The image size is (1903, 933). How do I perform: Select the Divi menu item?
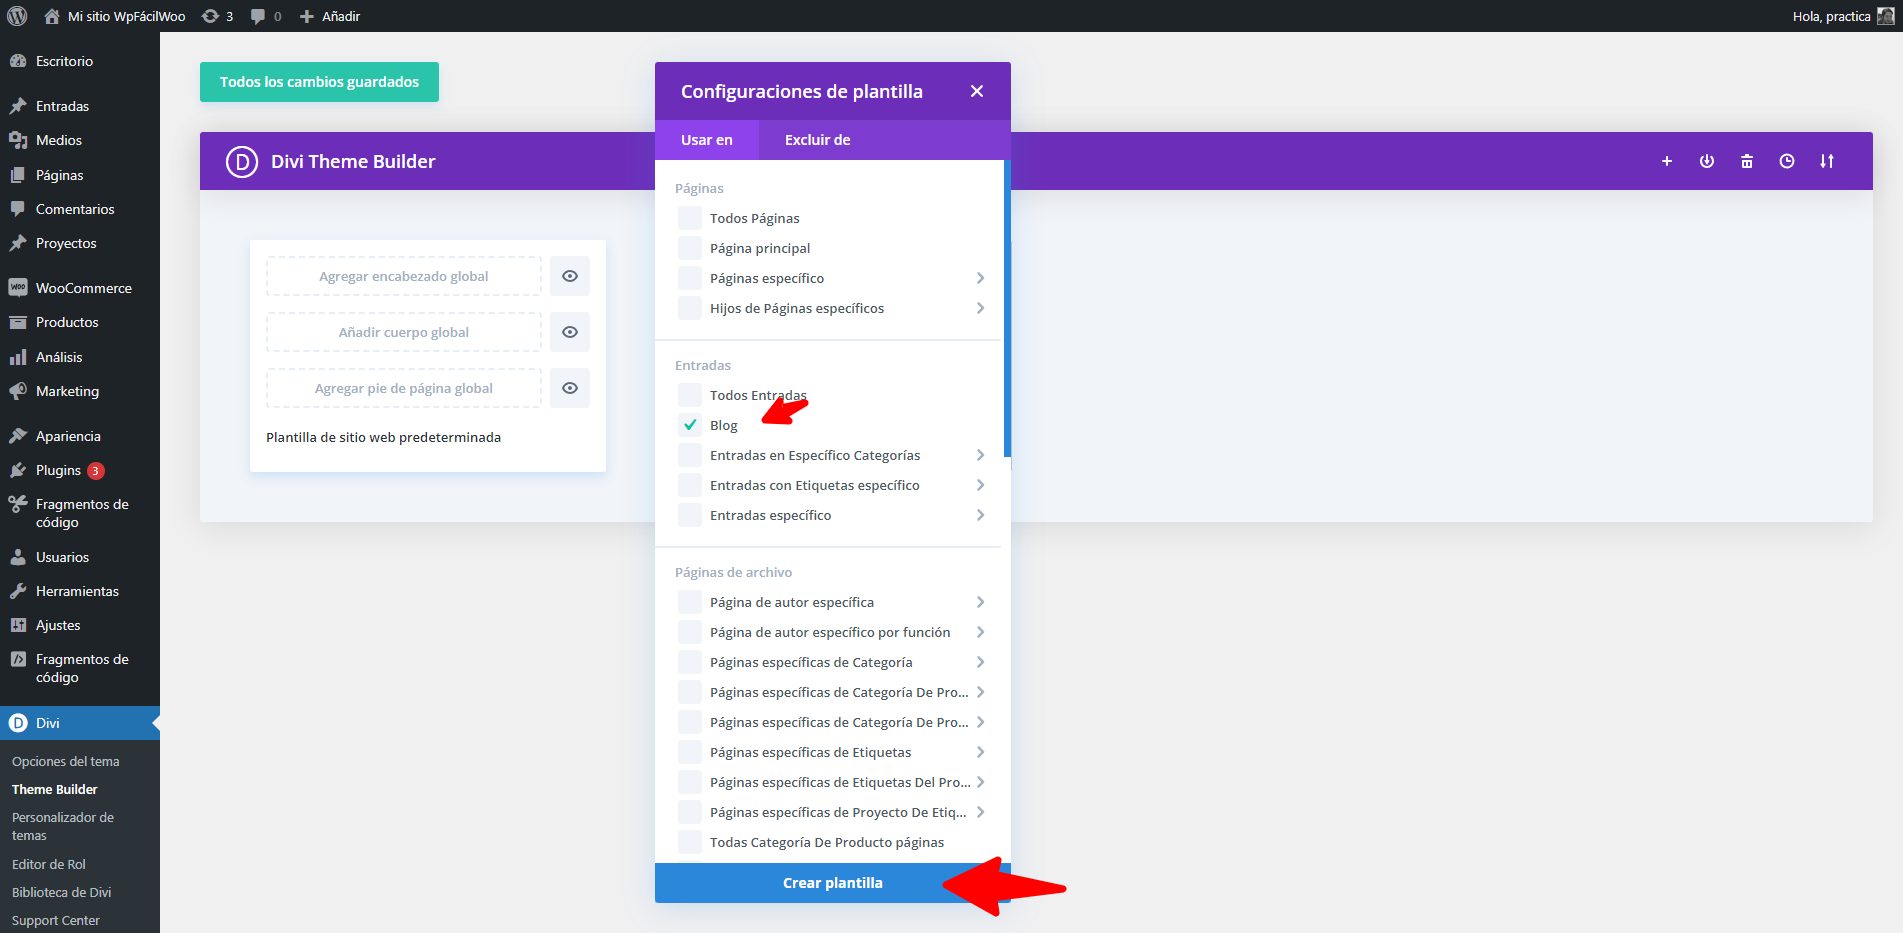pyautogui.click(x=80, y=723)
